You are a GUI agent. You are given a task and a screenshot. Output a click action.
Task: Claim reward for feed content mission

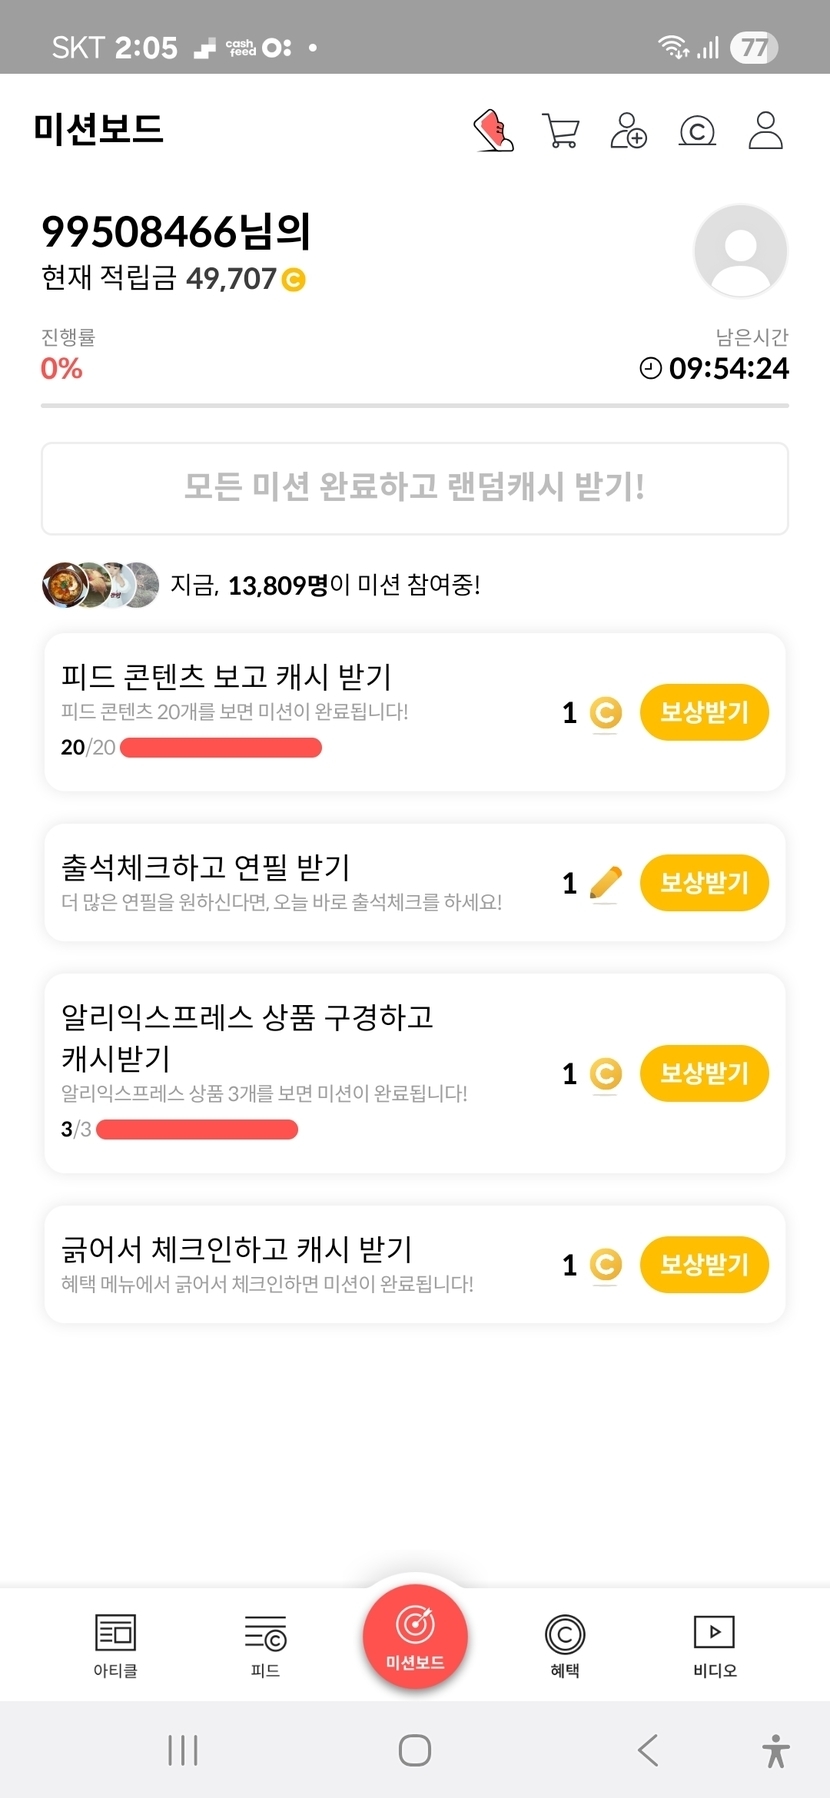pos(704,712)
